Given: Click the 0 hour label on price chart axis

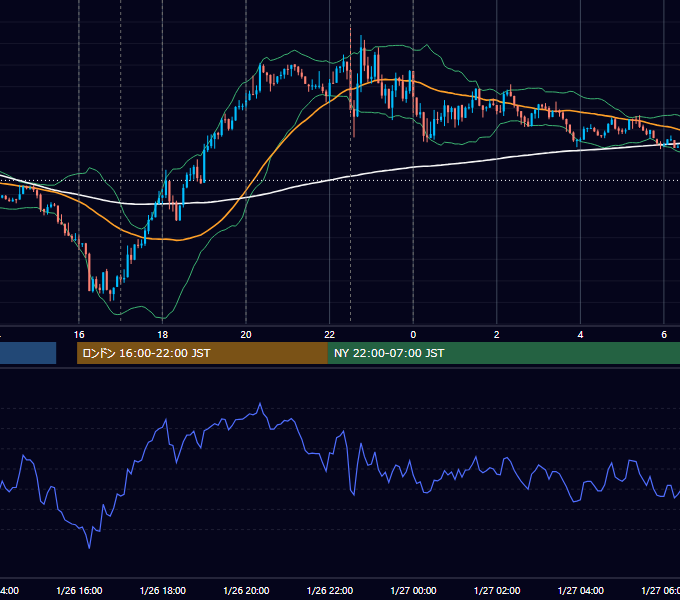Looking at the screenshot, I should click(413, 335).
